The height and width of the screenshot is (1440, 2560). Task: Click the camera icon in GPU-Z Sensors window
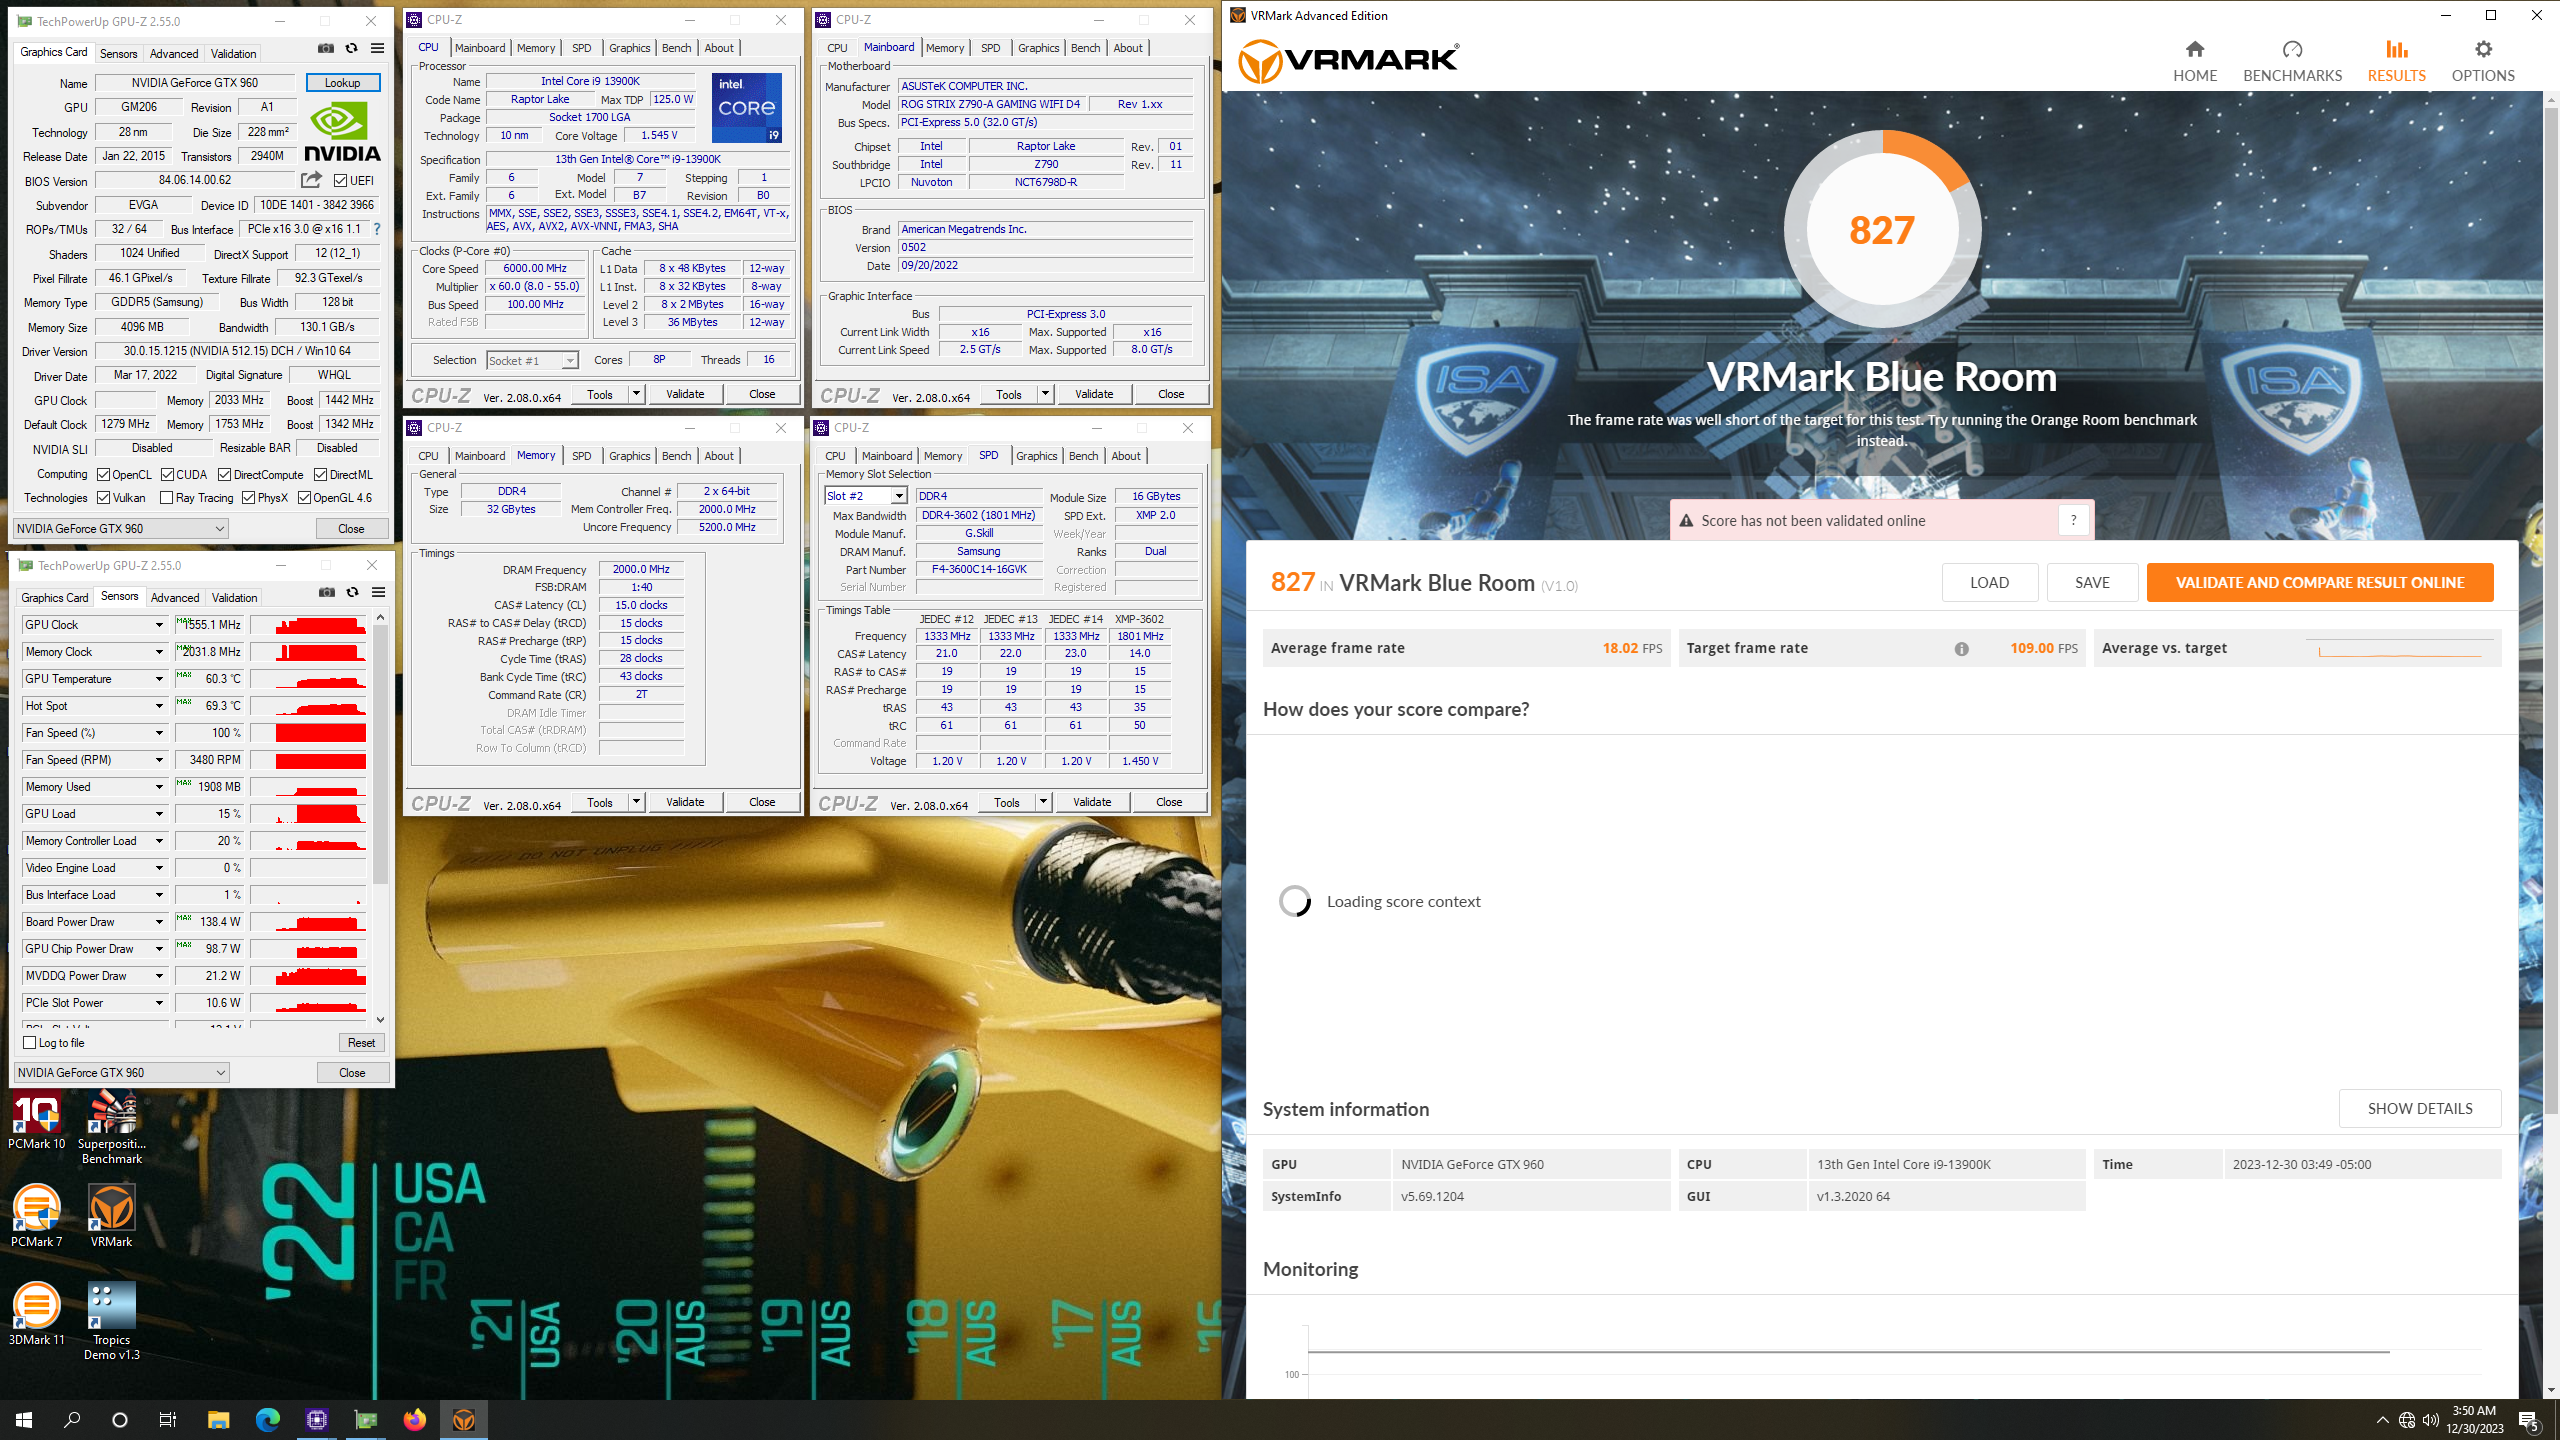pos(327,592)
